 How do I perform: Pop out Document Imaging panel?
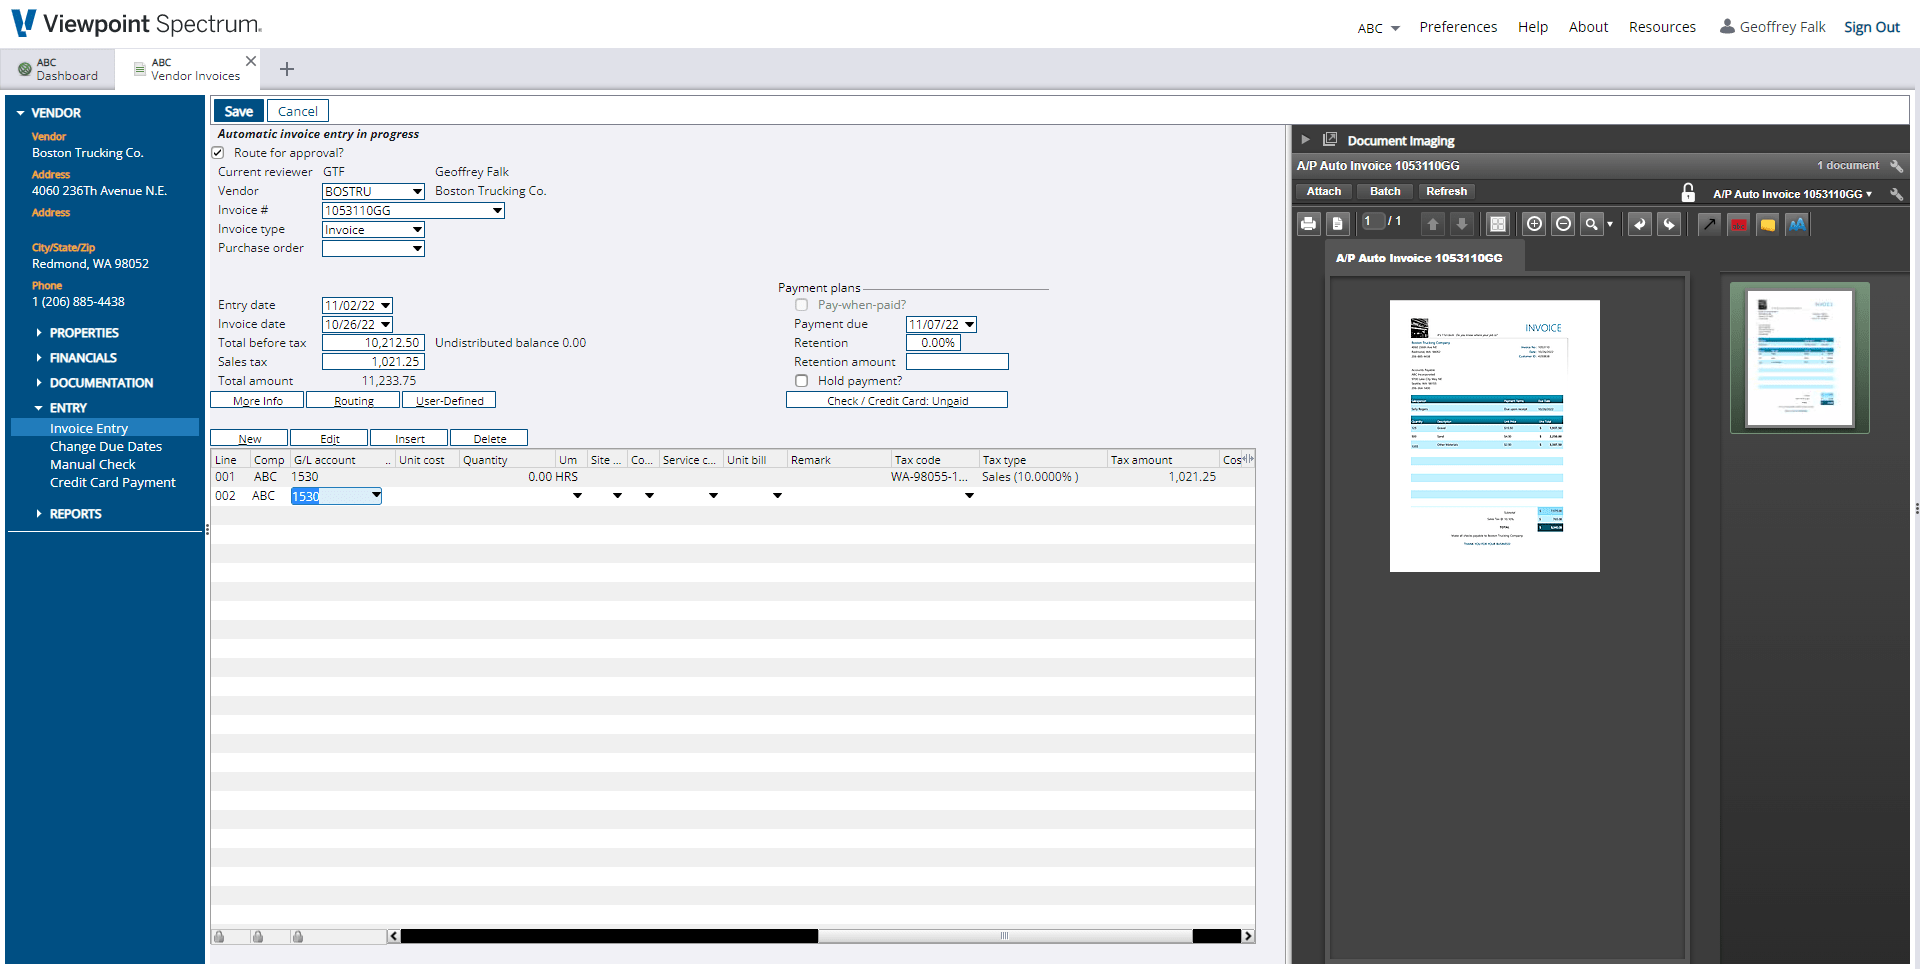[1330, 140]
